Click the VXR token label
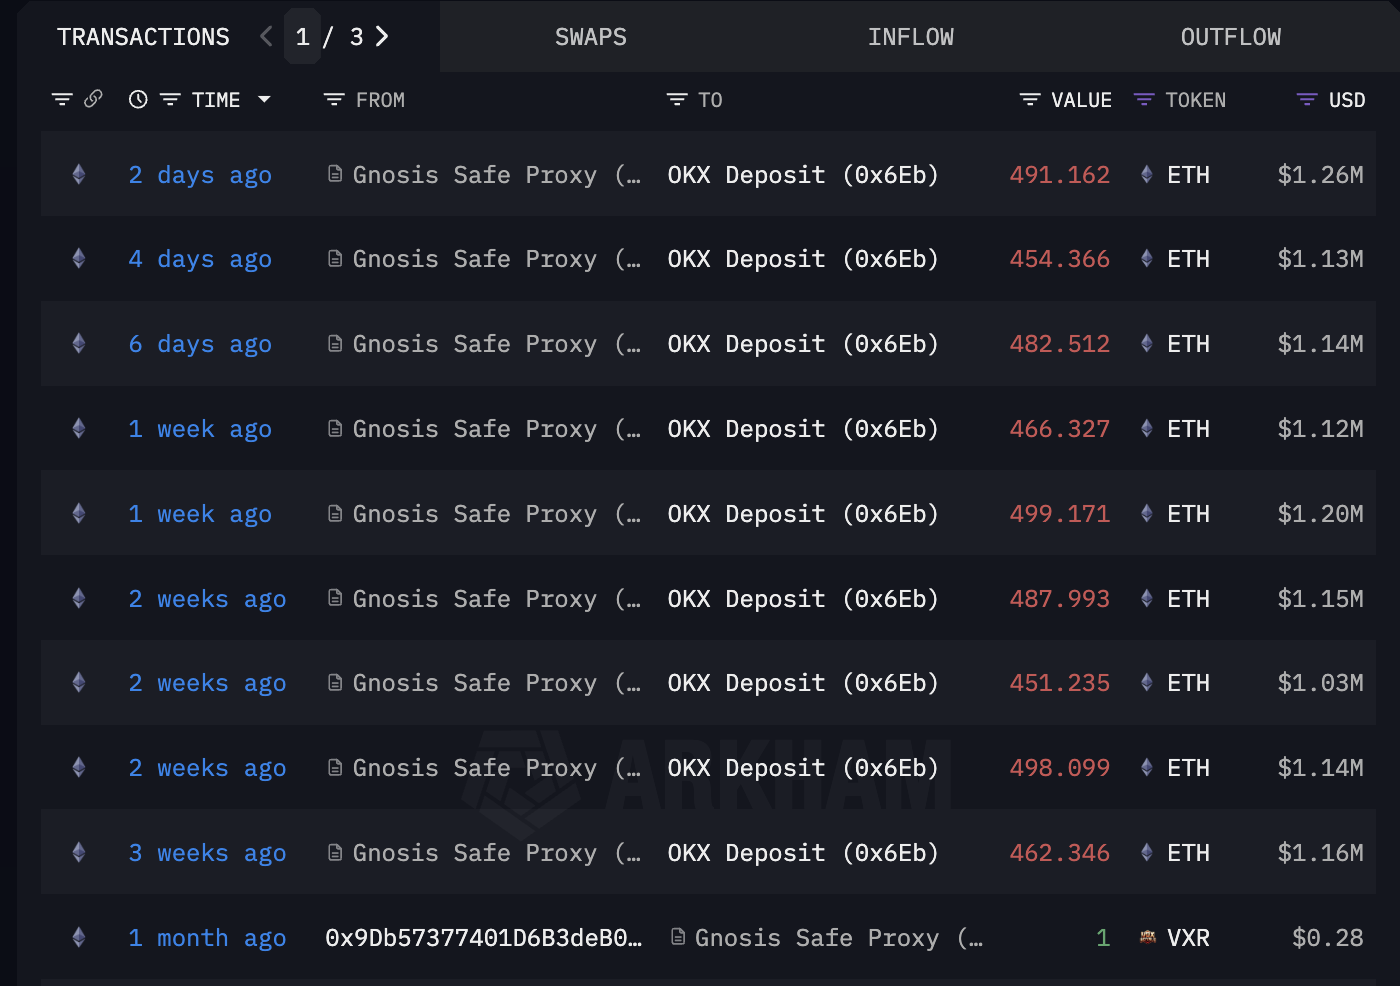Viewport: 1400px width, 986px height. click(x=1188, y=938)
